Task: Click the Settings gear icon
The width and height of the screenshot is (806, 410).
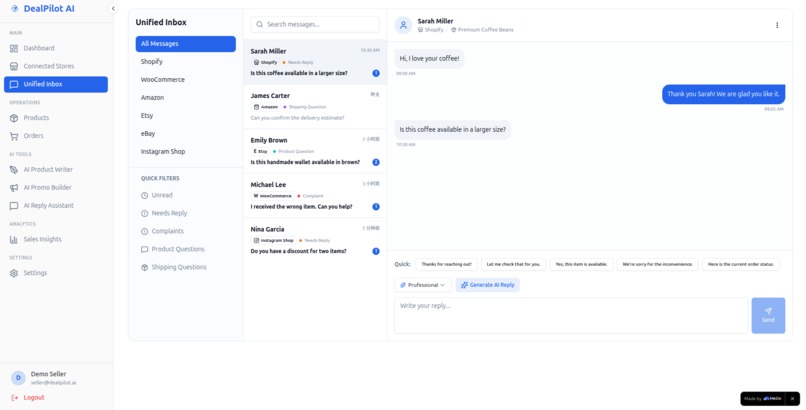Action: click(14, 273)
